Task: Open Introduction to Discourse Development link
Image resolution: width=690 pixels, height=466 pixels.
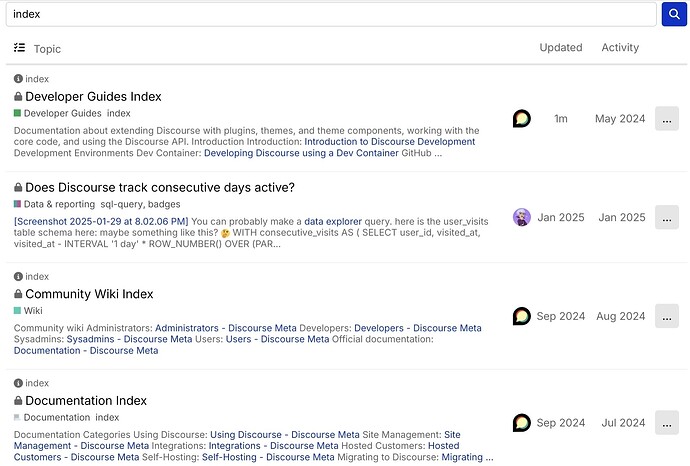Action: tap(389, 142)
